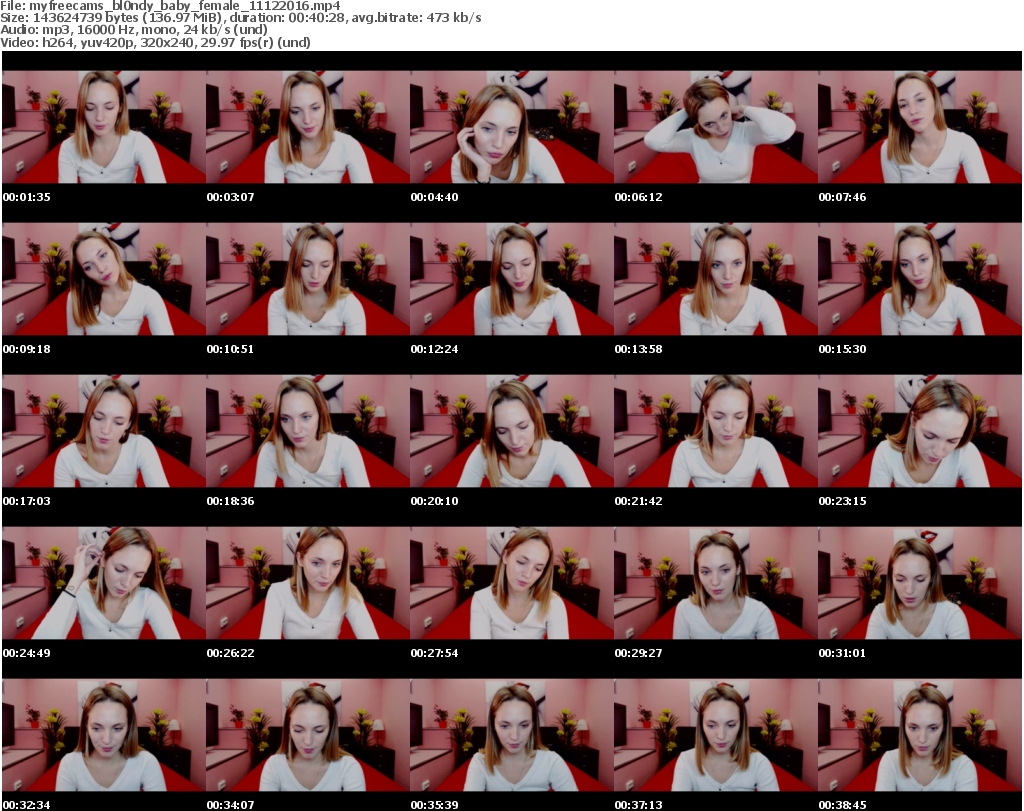The width and height of the screenshot is (1024, 811).
Task: Select the frame at 00:27:54
Action: (x=511, y=583)
